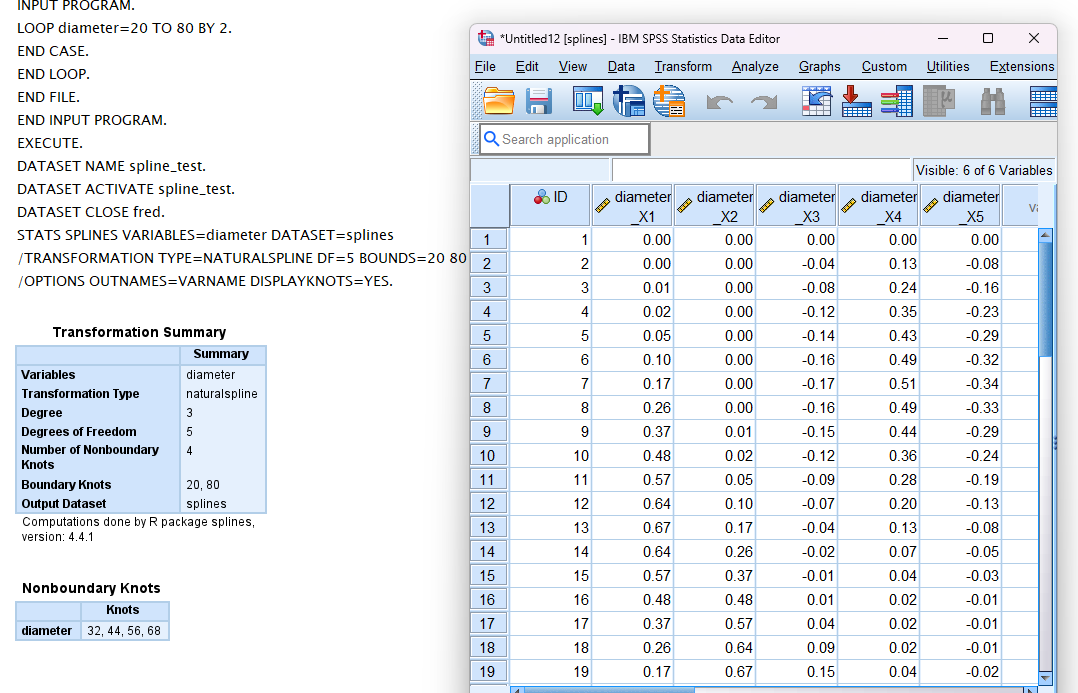Click the Run descriptive statistics mu icon
The image size is (1078, 693).
pyautogui.click(x=939, y=101)
